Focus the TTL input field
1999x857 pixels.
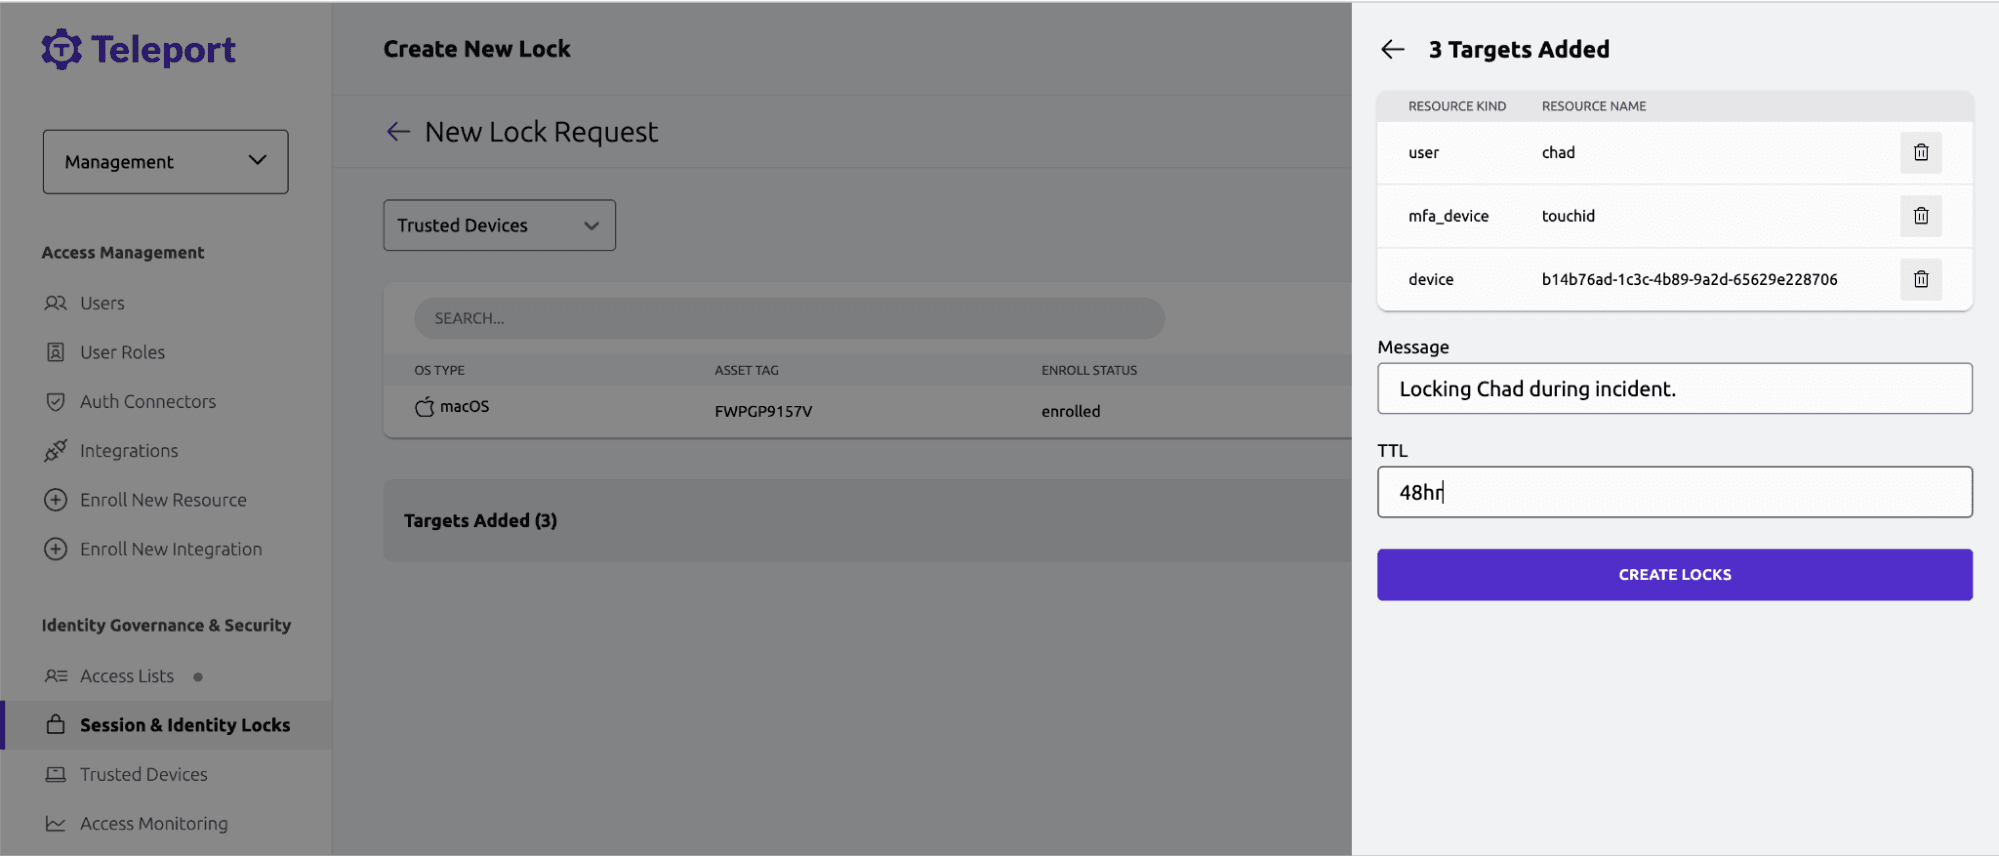click(x=1673, y=492)
